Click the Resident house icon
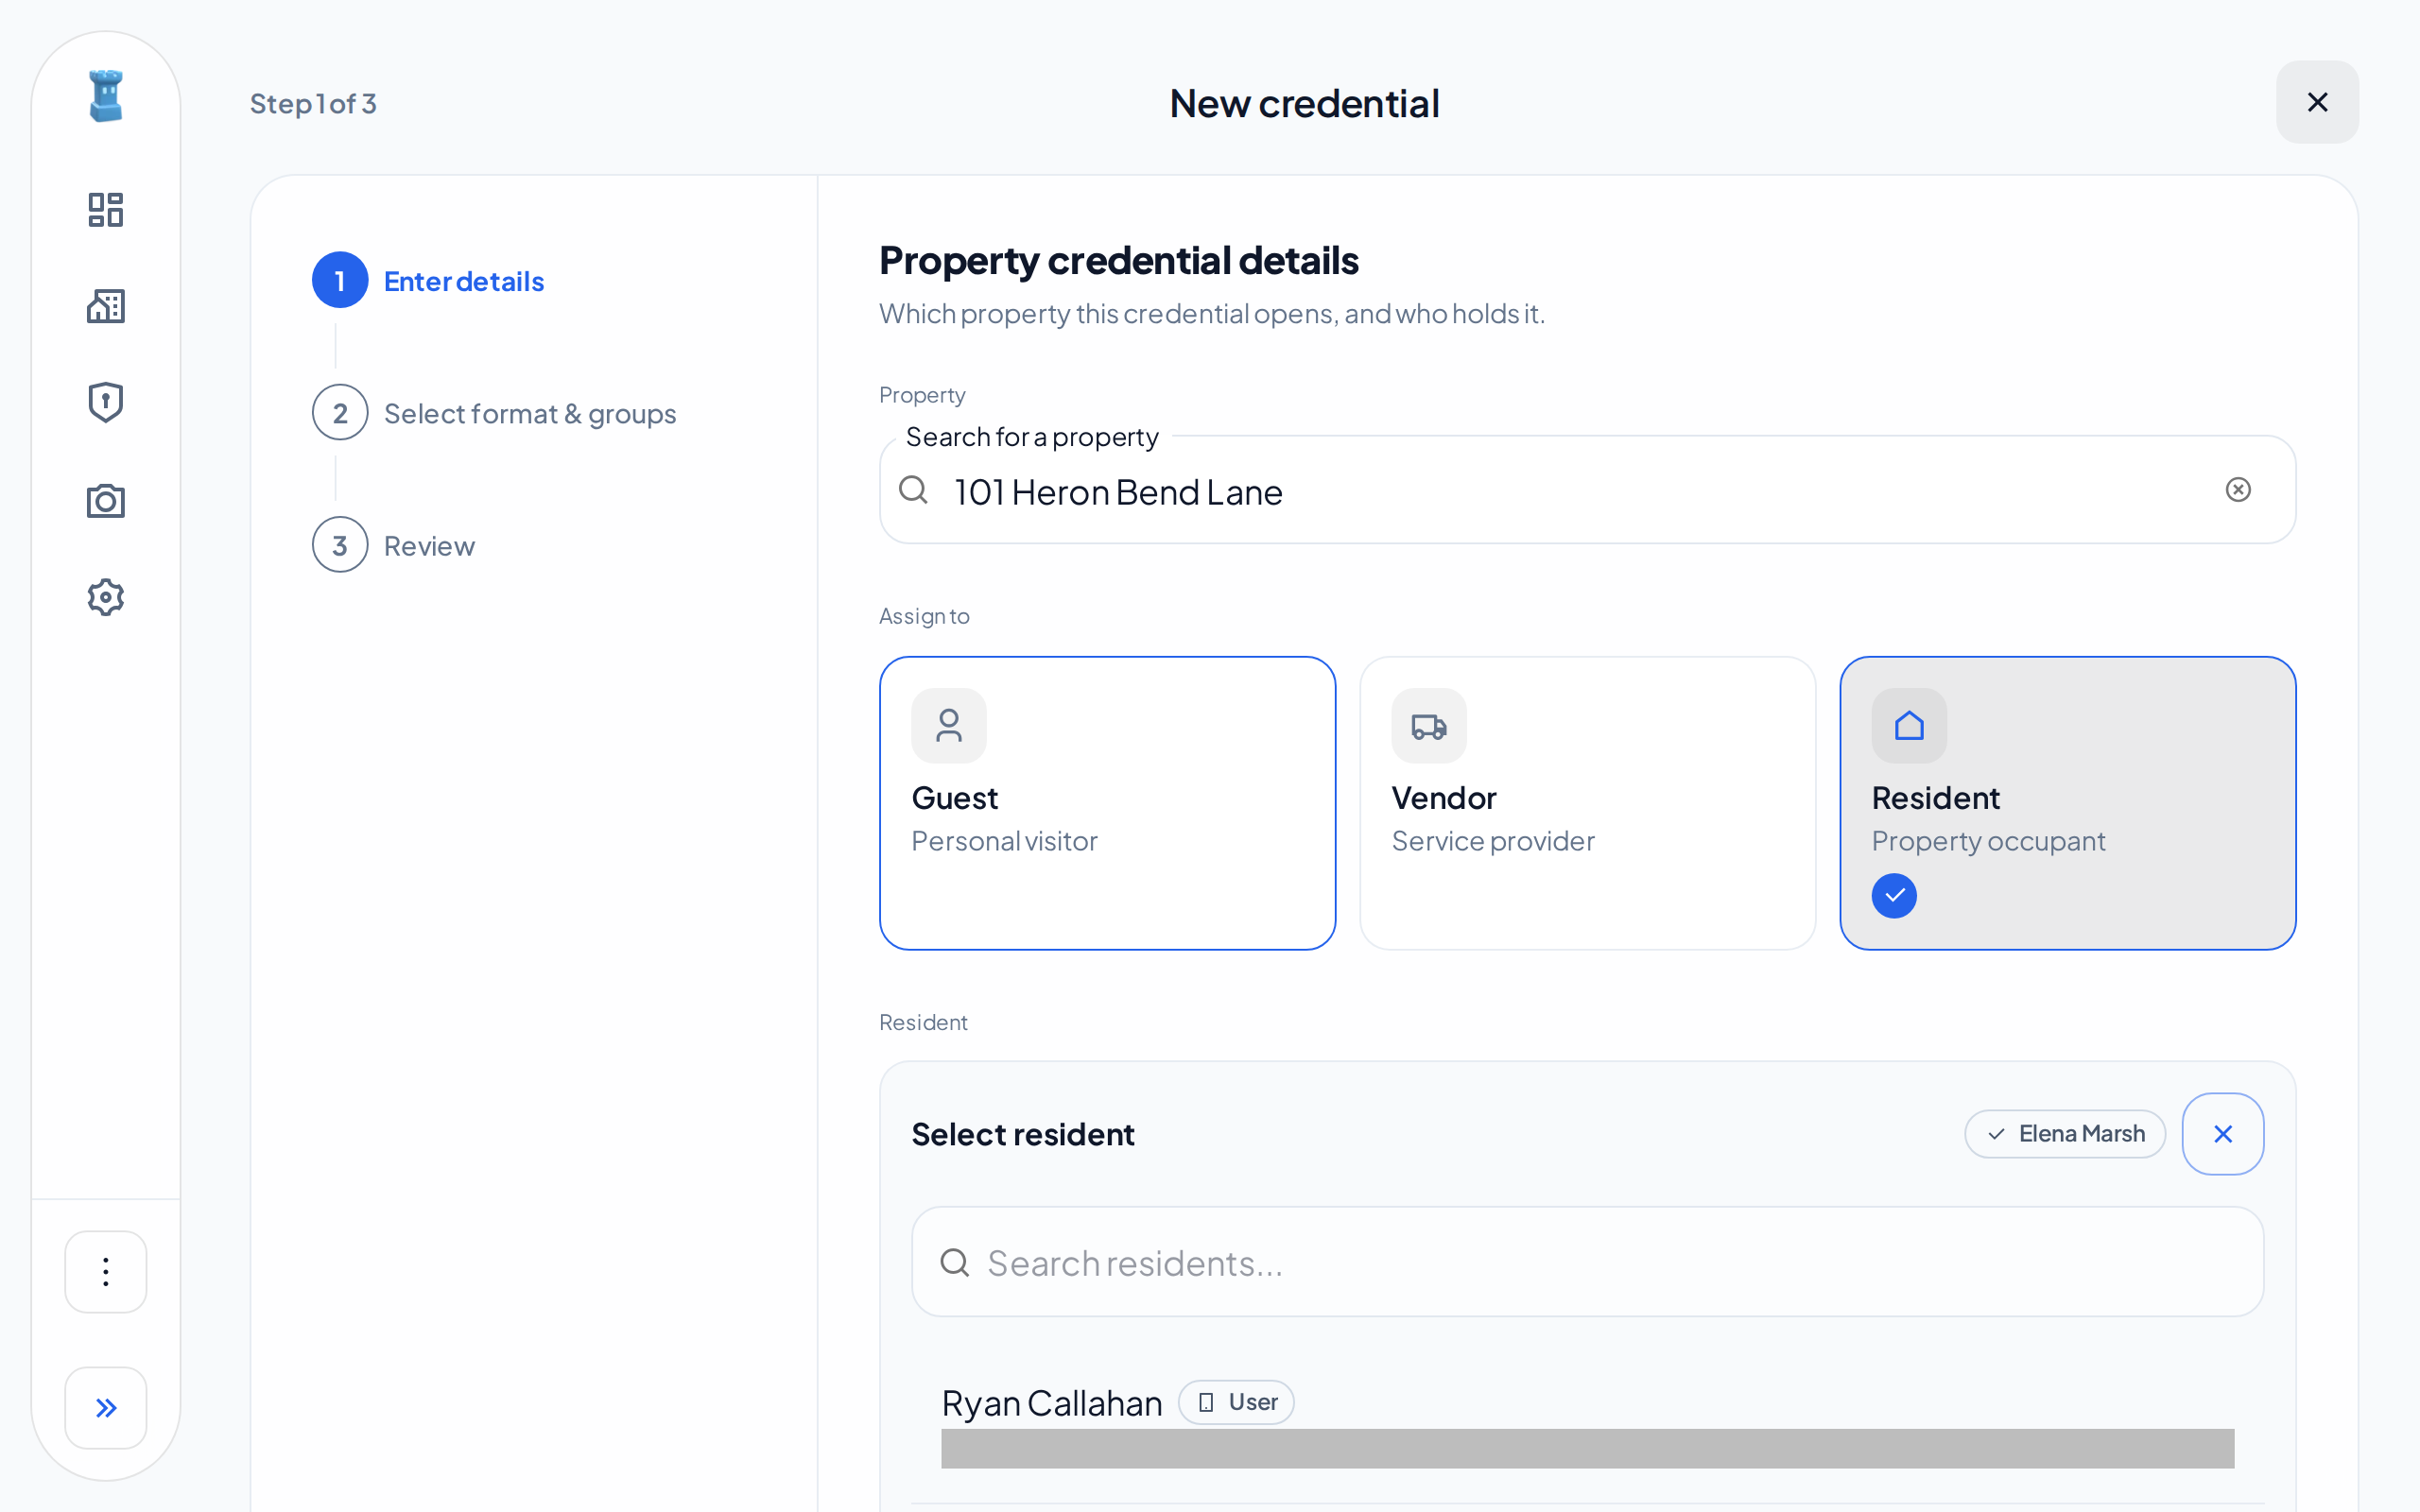This screenshot has width=2420, height=1512. pos(1909,726)
